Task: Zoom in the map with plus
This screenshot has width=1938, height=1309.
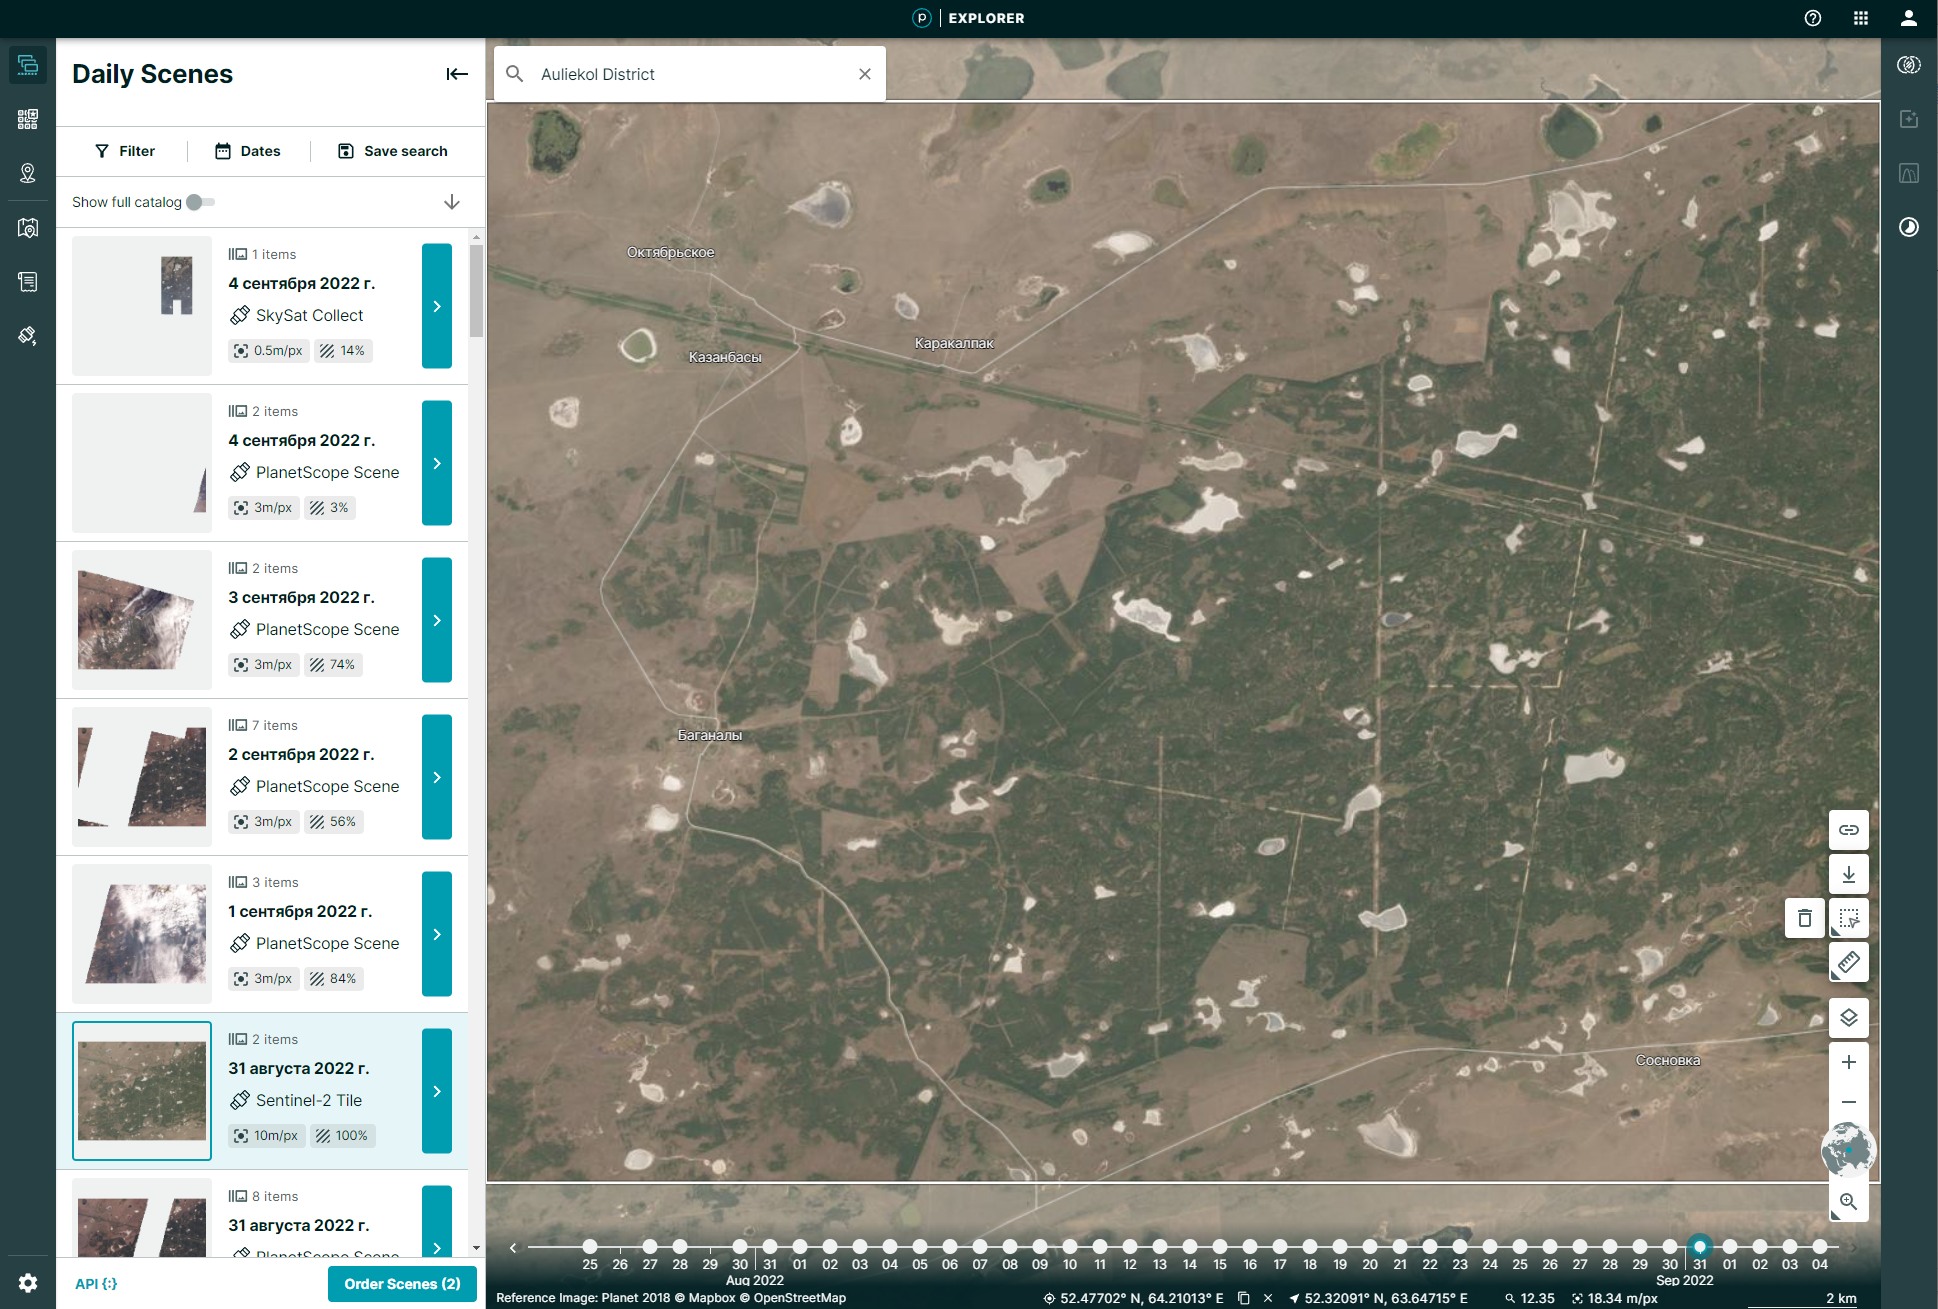Action: 1848,1062
